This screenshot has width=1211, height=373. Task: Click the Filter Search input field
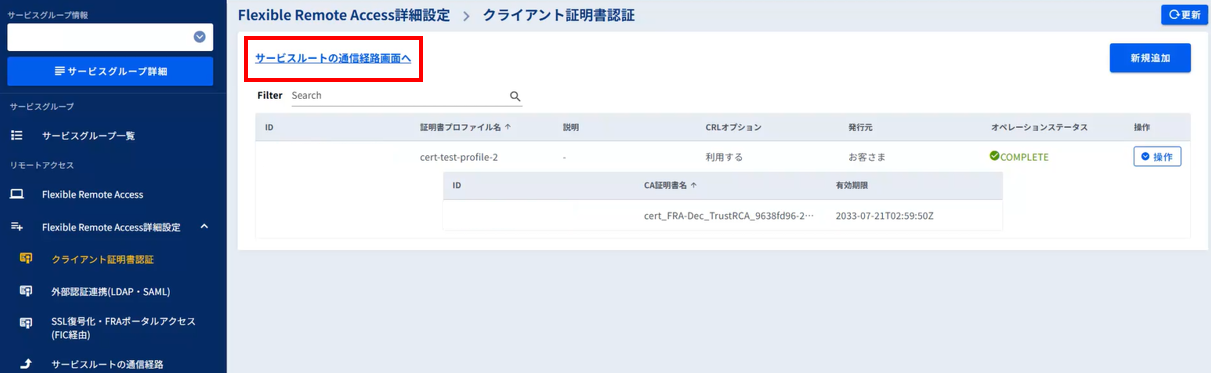399,95
